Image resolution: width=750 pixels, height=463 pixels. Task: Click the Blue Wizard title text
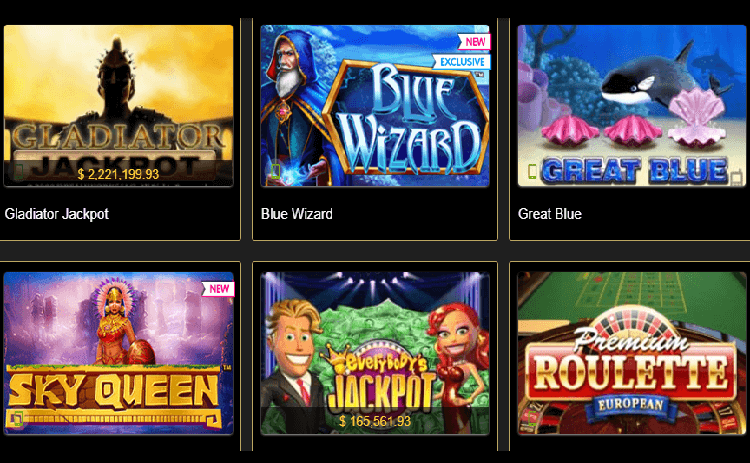pos(297,214)
